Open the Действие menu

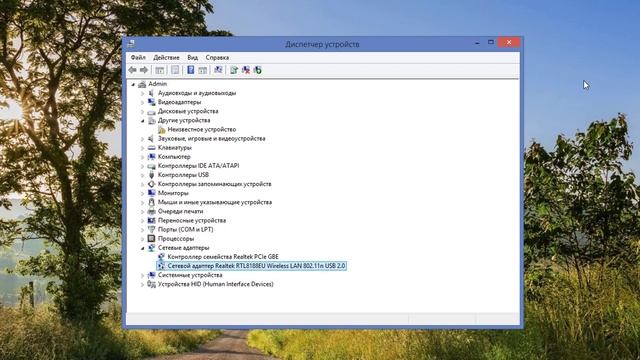[166, 58]
